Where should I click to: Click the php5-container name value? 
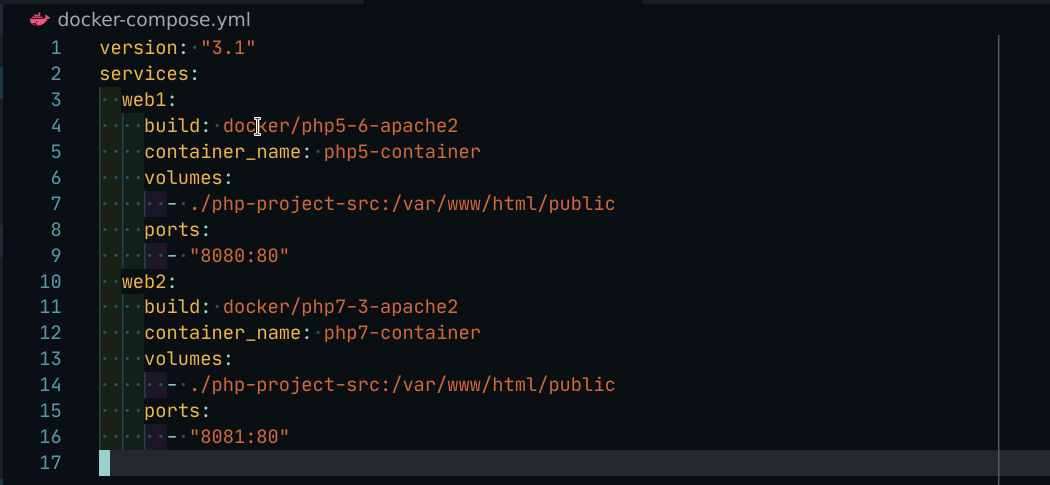click(402, 152)
